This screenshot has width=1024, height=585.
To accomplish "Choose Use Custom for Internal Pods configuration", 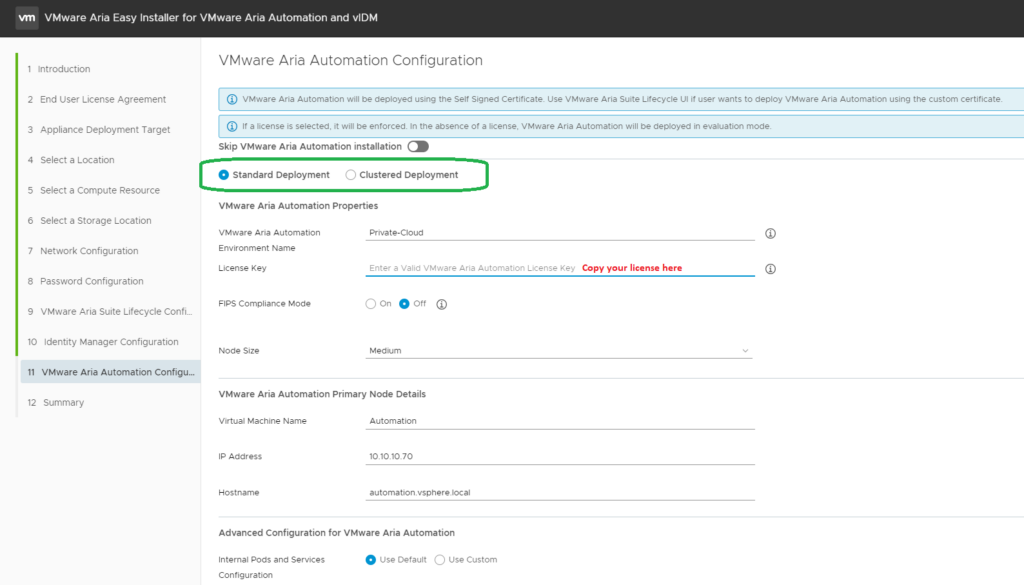I will [440, 560].
